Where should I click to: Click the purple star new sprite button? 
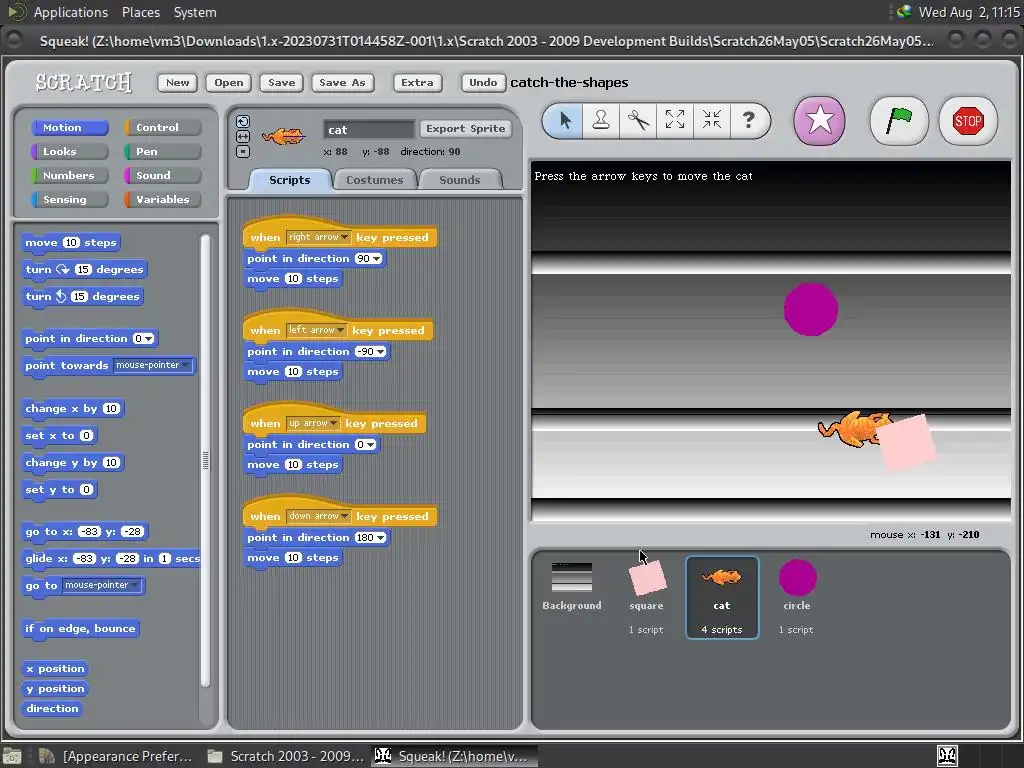click(x=820, y=121)
